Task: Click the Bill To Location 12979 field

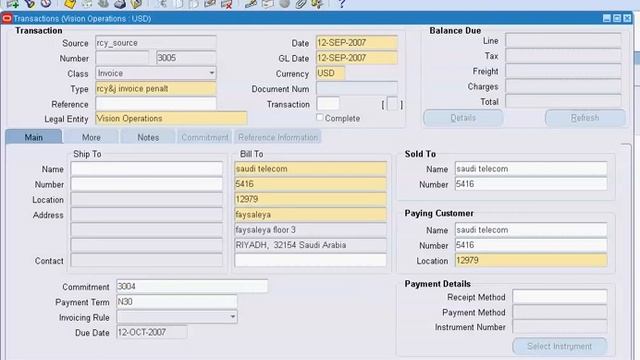Action: pyautogui.click(x=311, y=199)
